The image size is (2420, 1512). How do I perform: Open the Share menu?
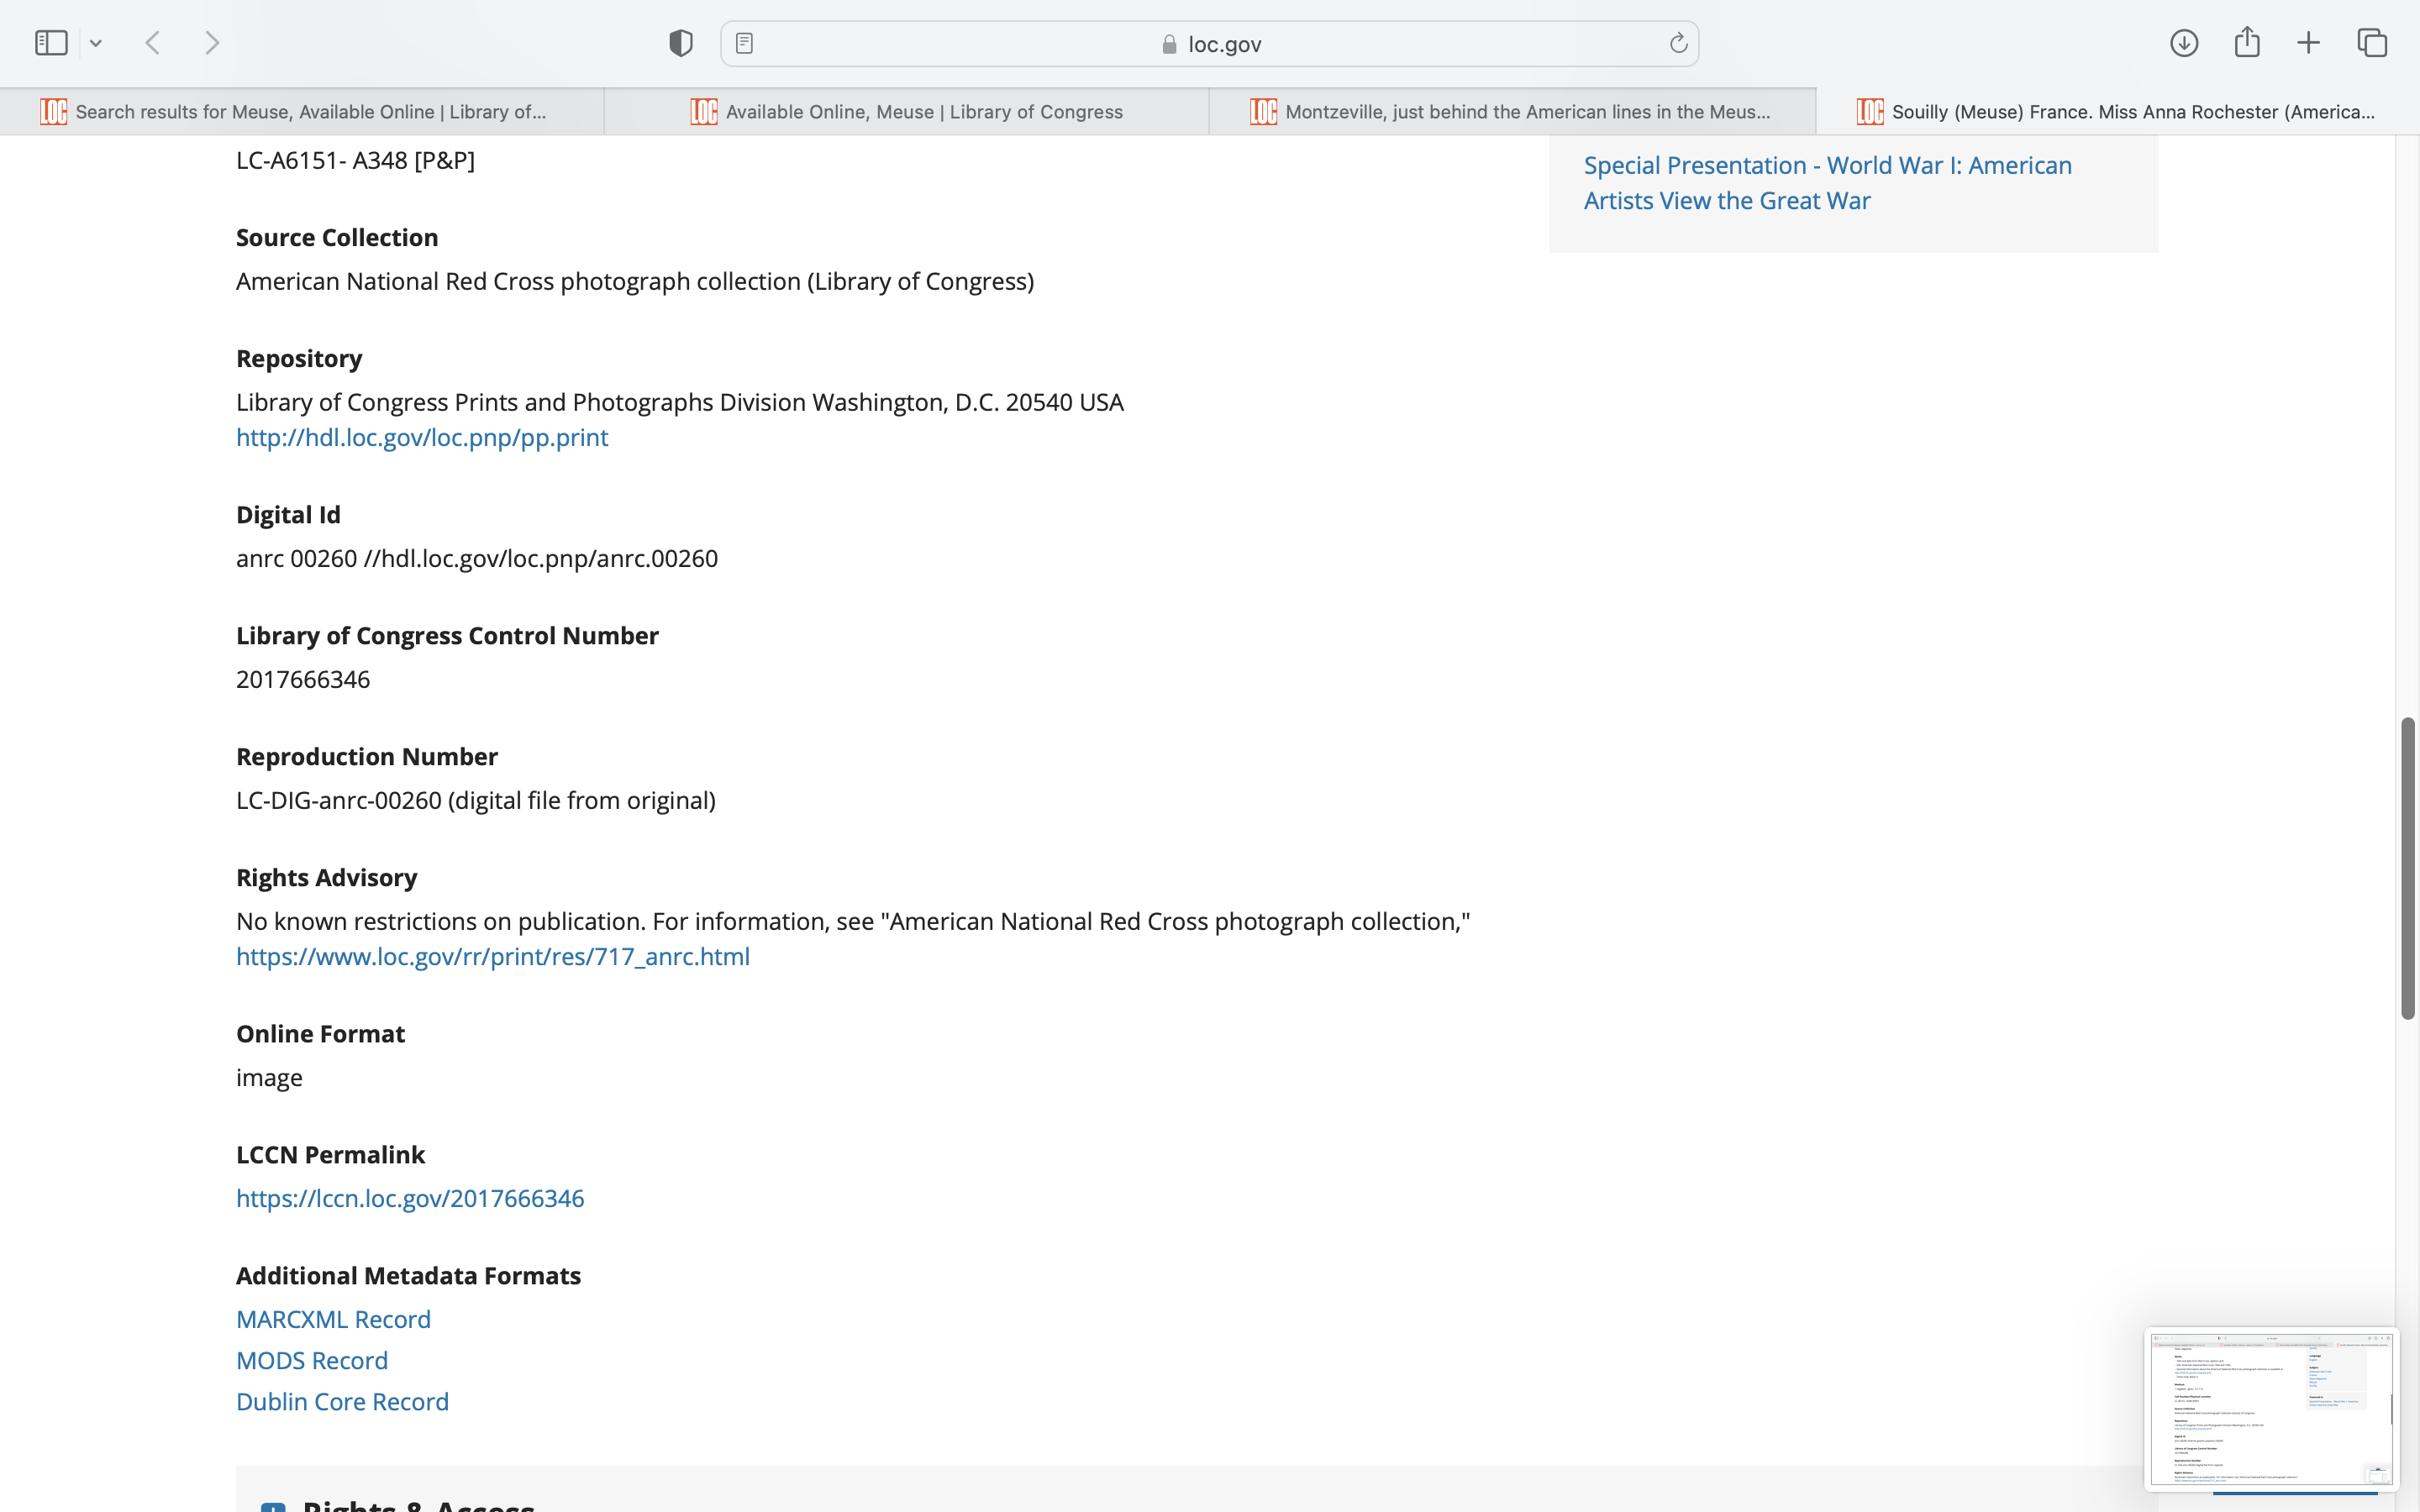pyautogui.click(x=2246, y=42)
